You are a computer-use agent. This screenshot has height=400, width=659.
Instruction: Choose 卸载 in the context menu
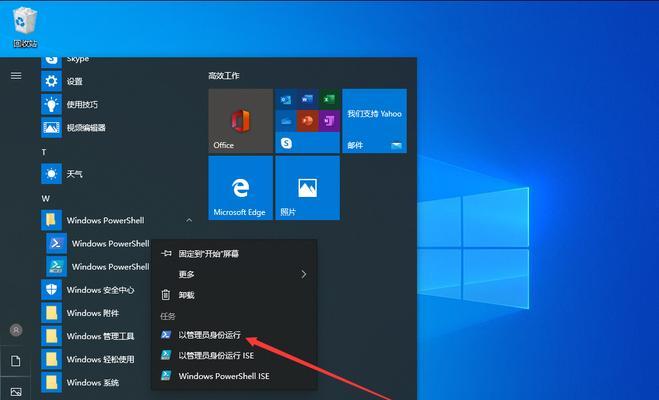[234, 295]
